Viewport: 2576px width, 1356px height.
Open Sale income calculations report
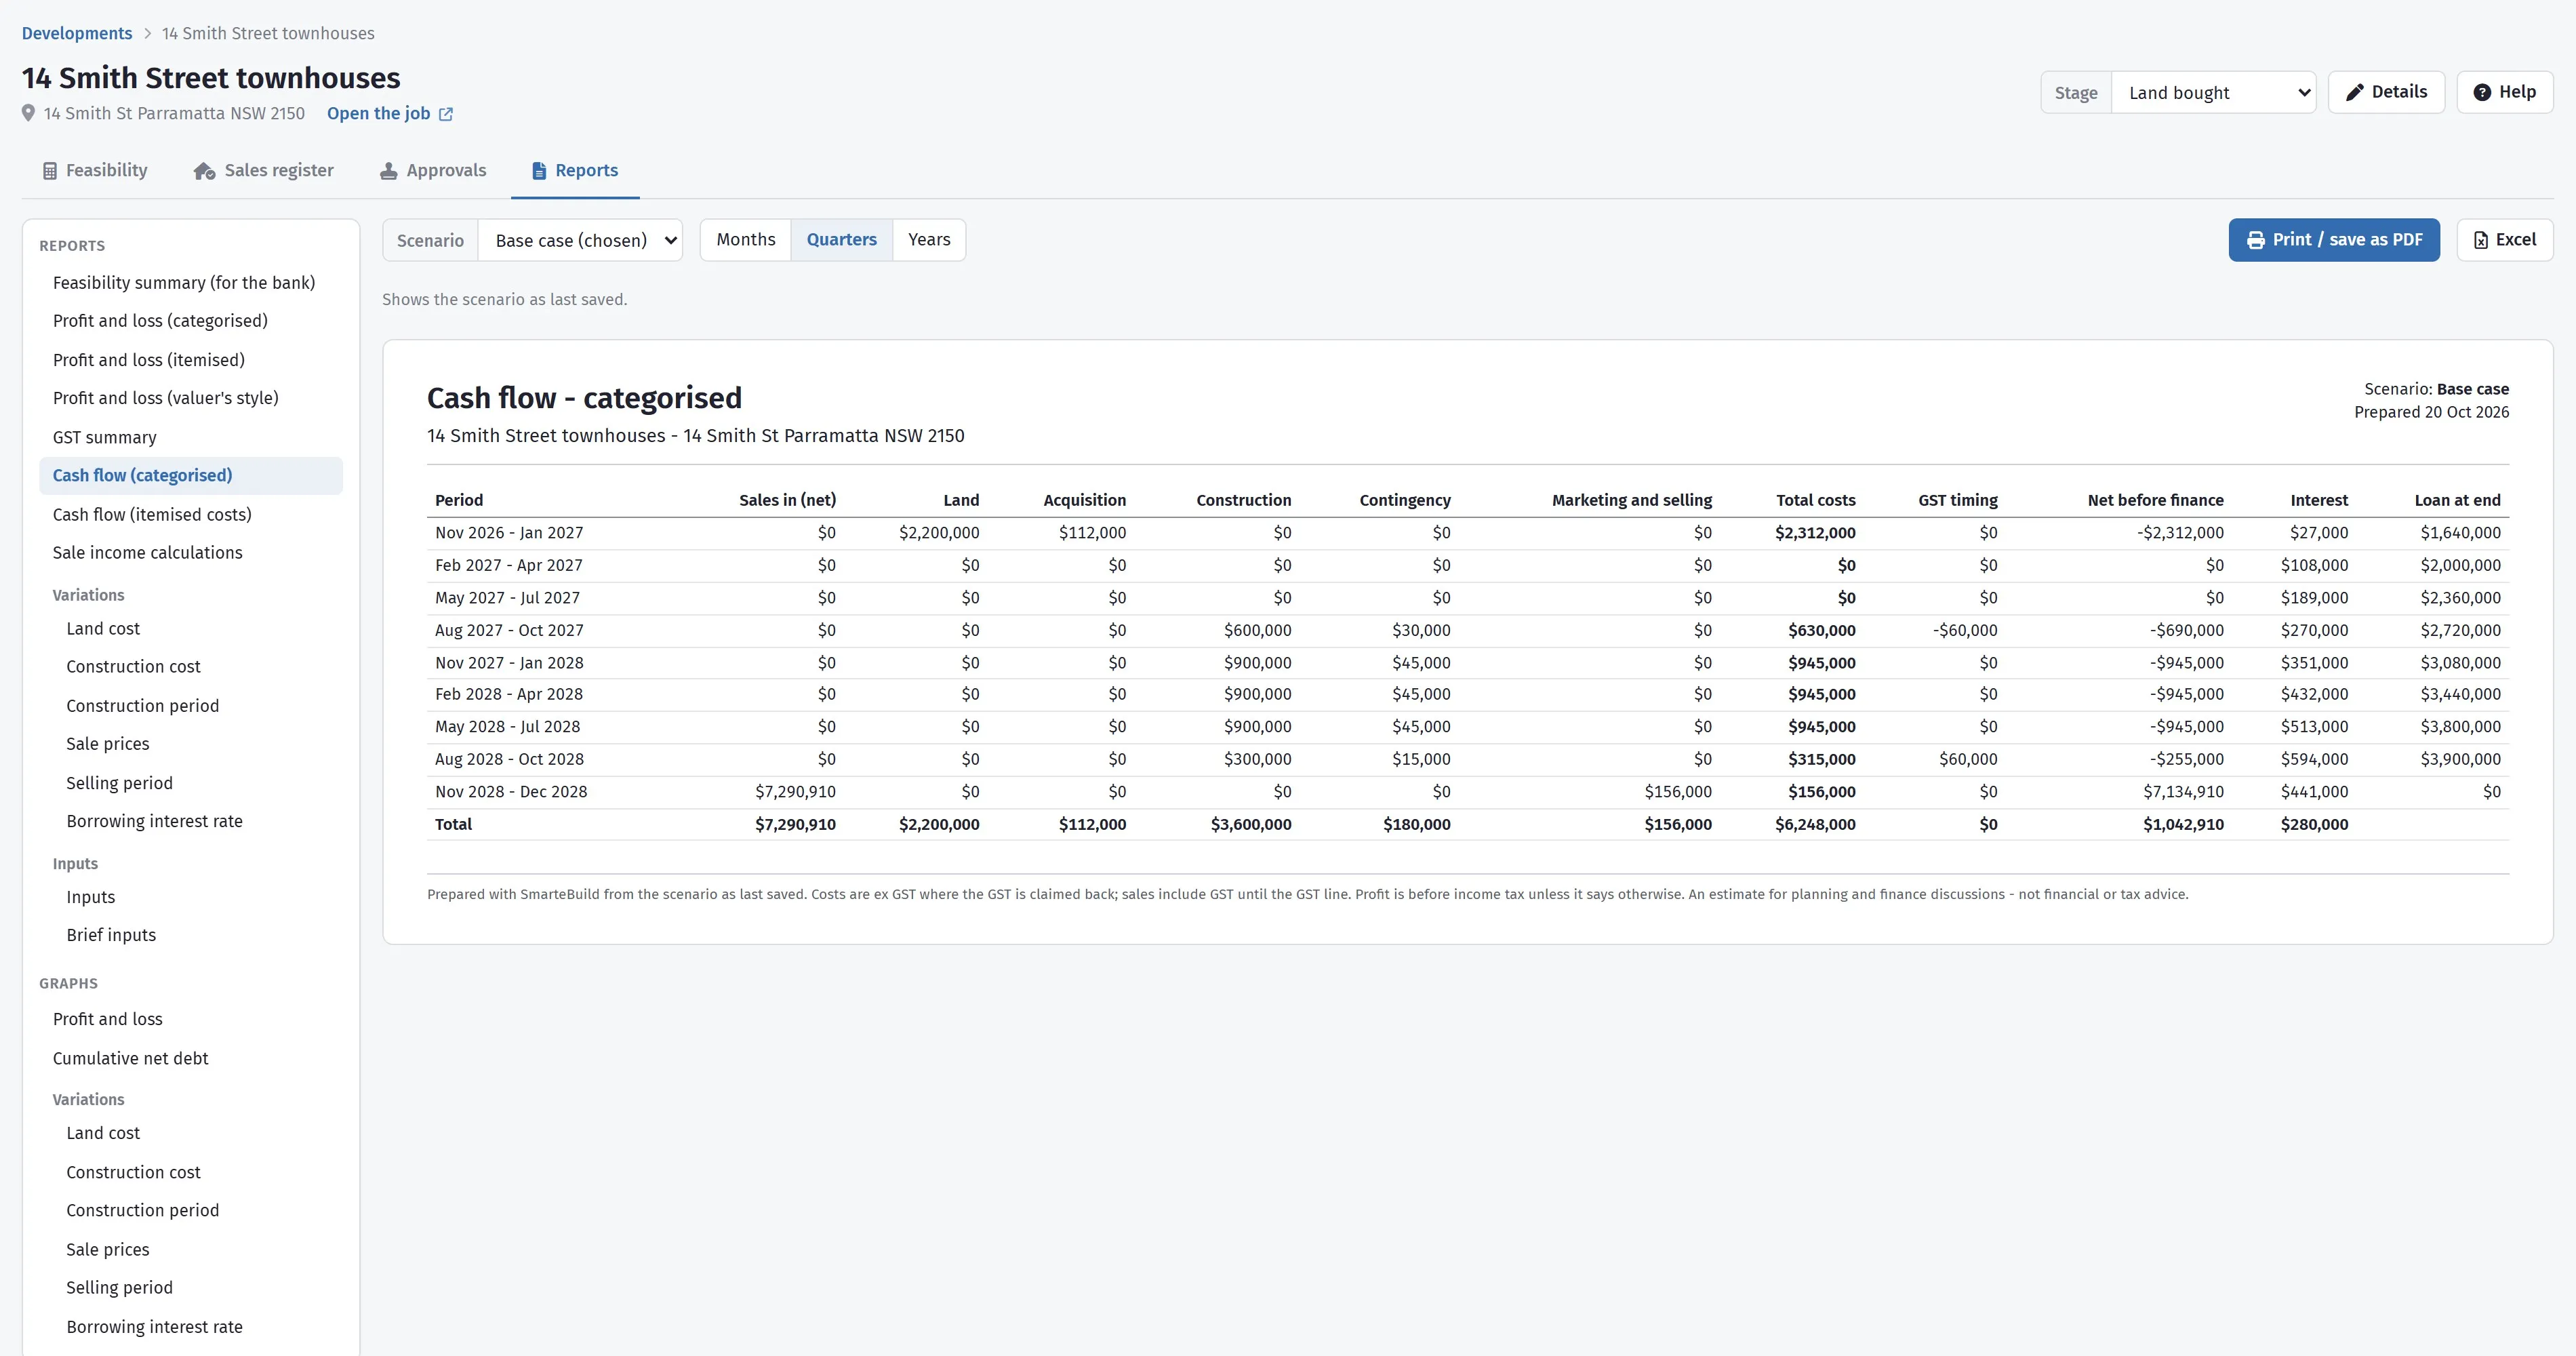[191, 553]
